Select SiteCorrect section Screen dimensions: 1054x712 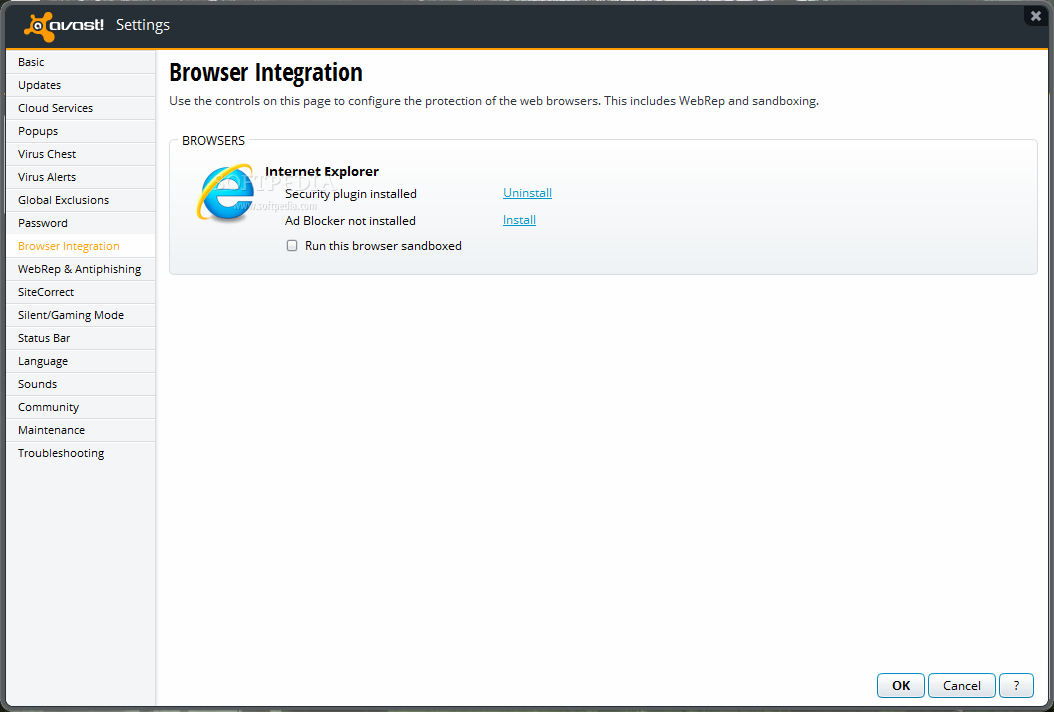81,292
